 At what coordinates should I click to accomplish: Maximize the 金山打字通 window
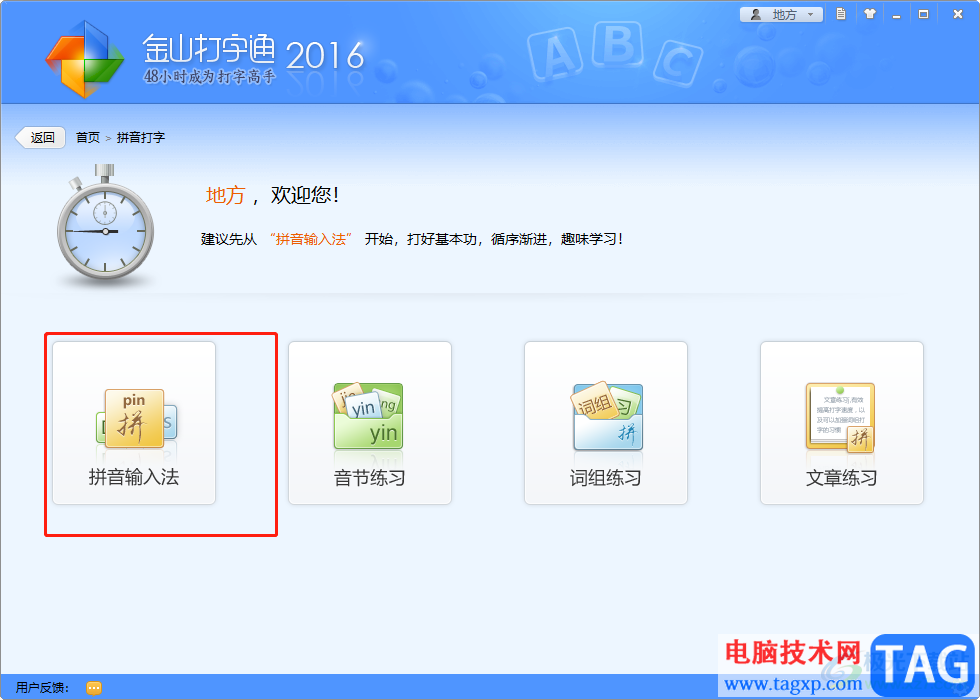click(923, 14)
